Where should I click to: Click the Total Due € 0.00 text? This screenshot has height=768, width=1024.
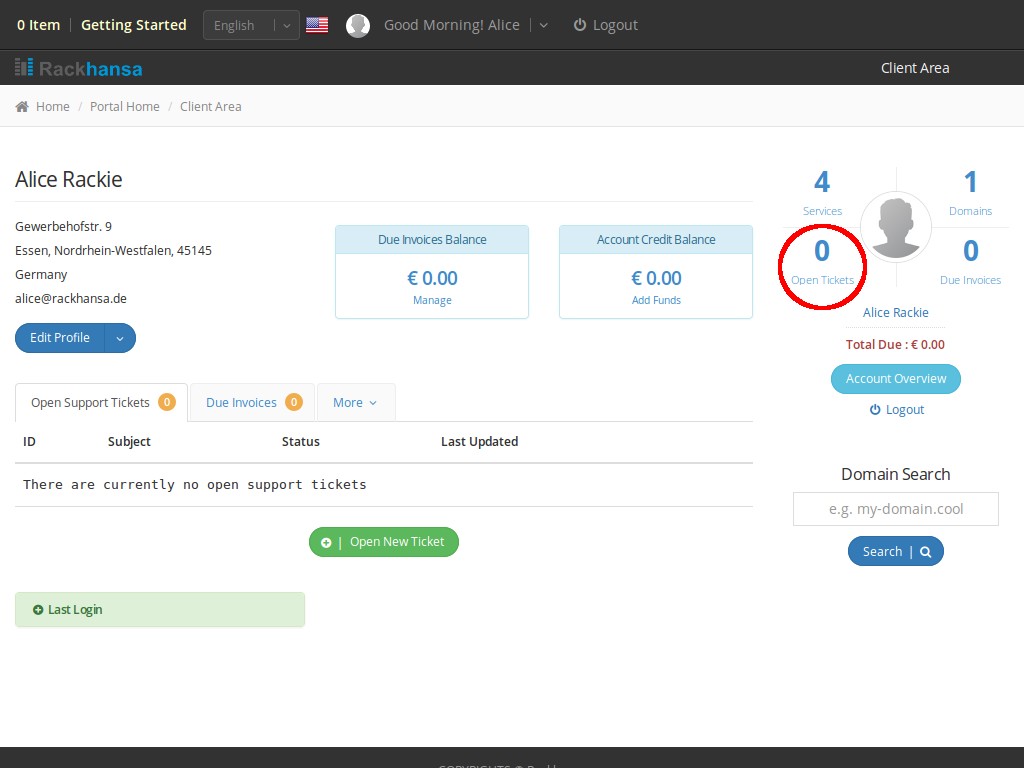tap(895, 345)
